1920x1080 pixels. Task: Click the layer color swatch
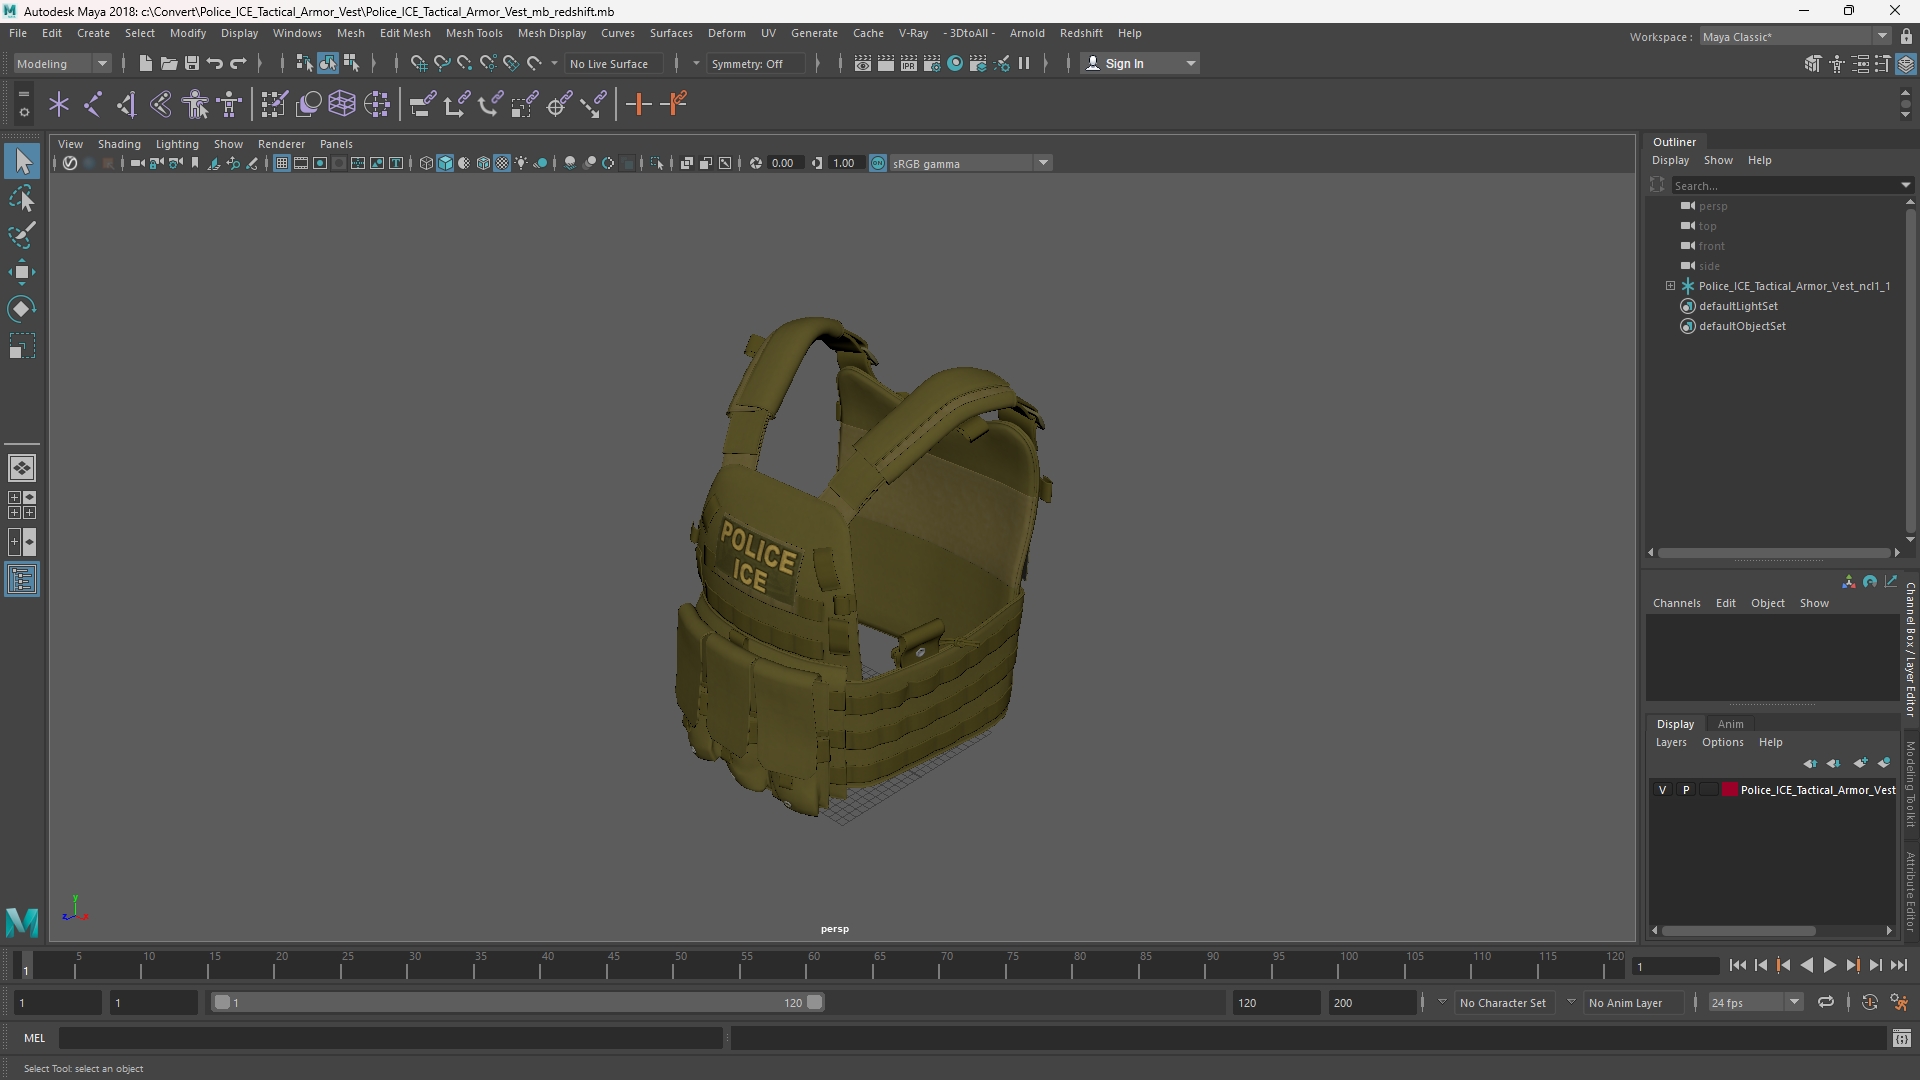click(1729, 790)
